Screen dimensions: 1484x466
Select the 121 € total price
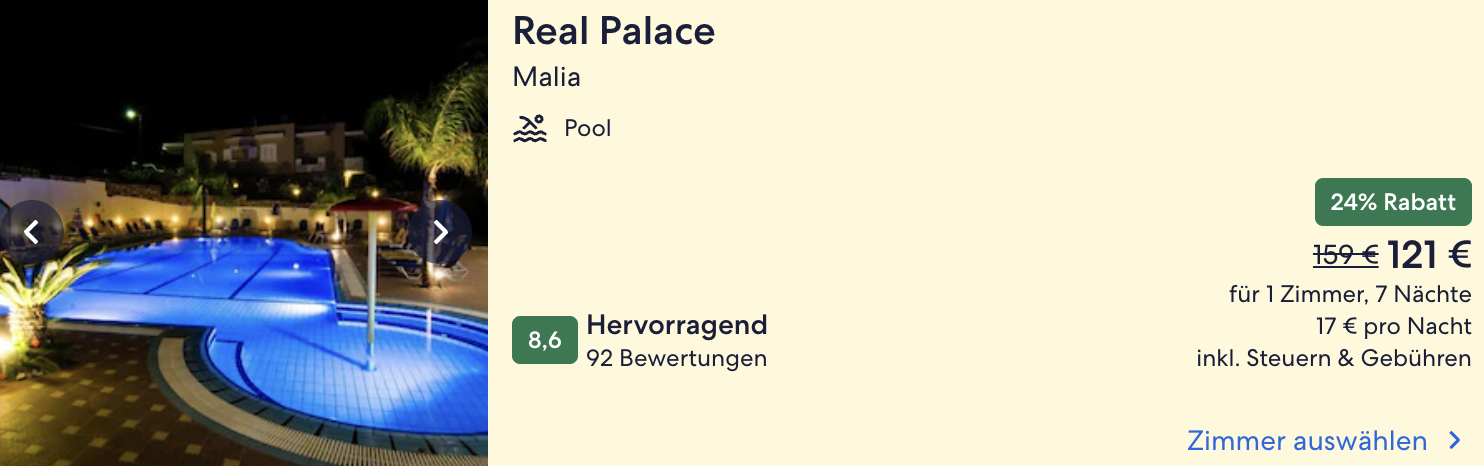[x=1429, y=256]
